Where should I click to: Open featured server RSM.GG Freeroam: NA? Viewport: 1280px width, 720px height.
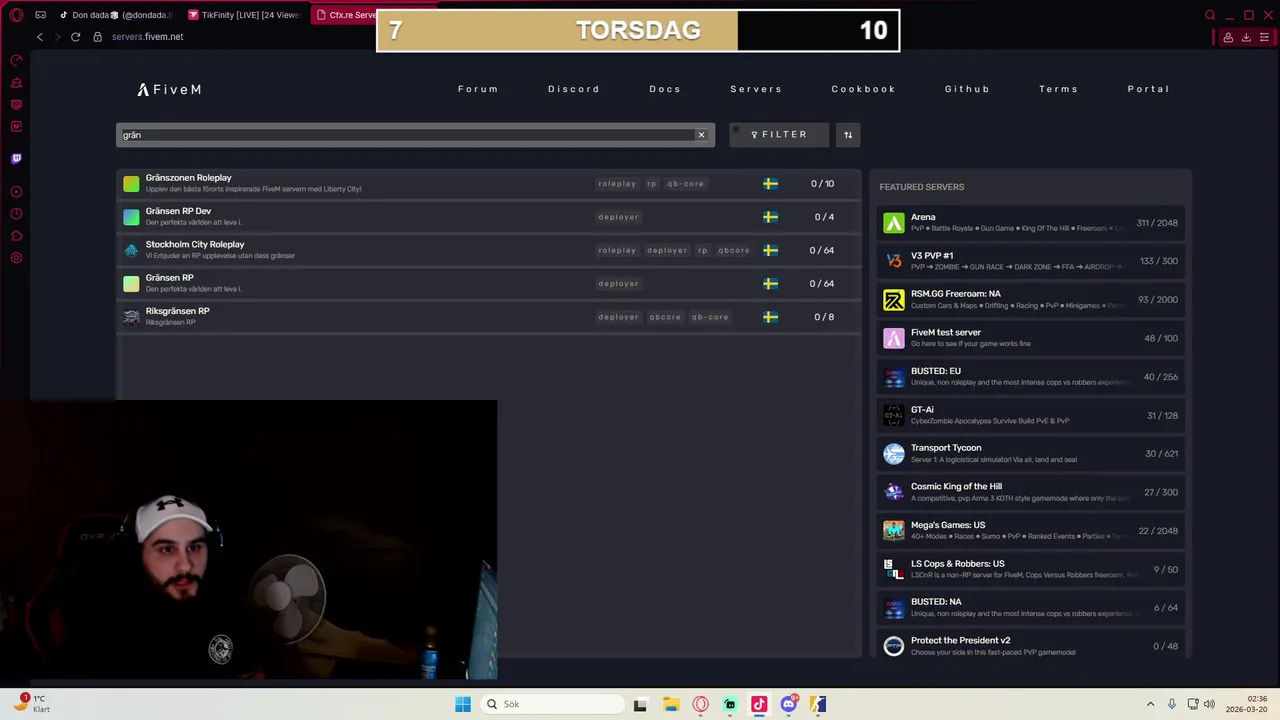(1031, 300)
